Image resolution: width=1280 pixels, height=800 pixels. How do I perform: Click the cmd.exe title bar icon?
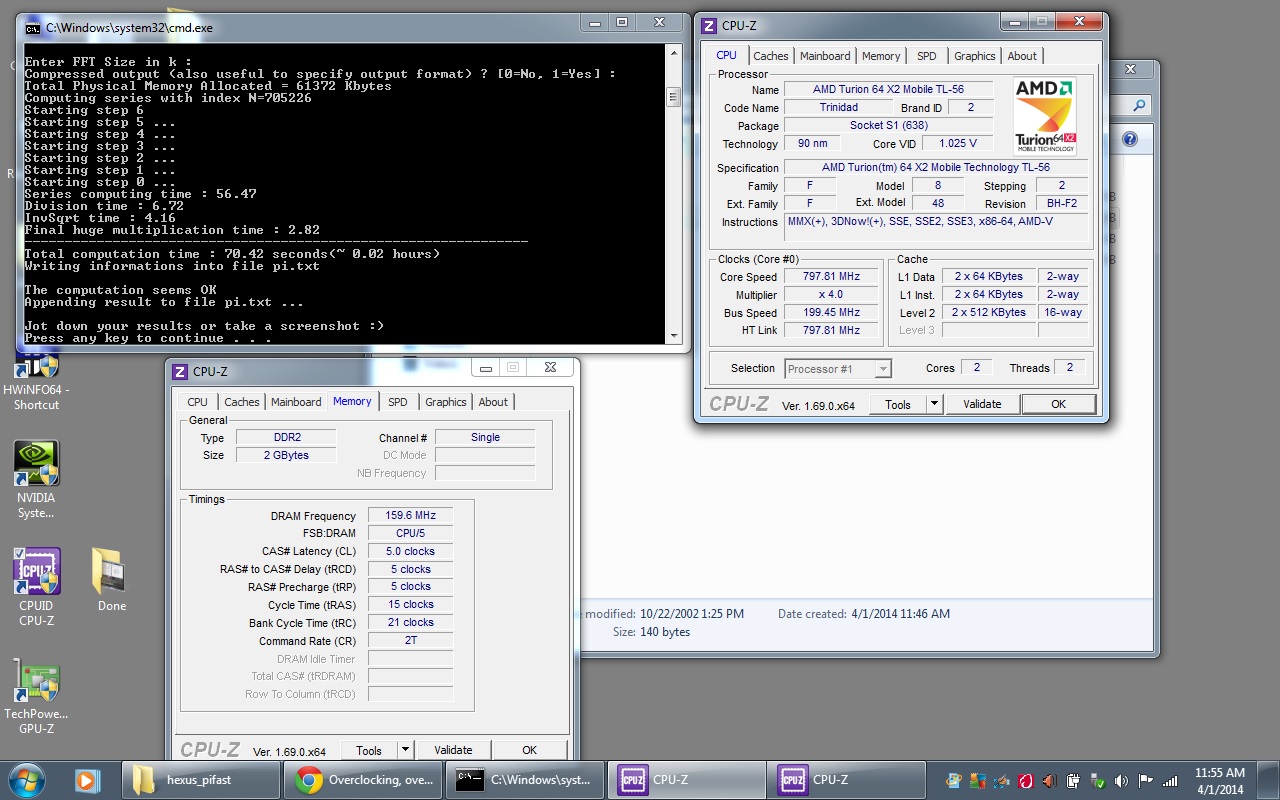coord(33,28)
